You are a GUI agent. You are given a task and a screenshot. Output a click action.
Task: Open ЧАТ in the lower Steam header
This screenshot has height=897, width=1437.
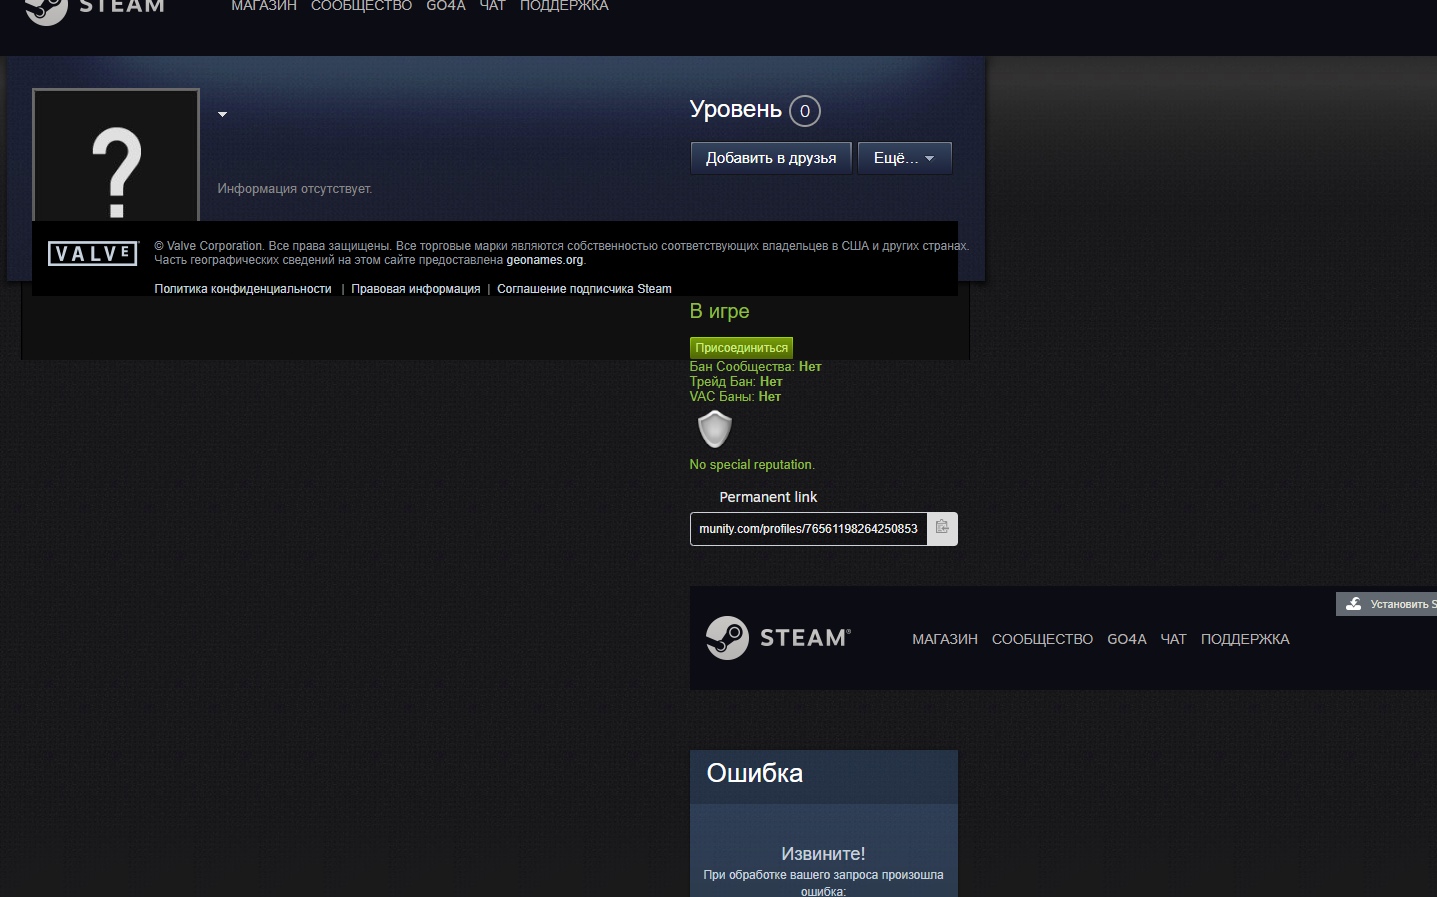(1173, 639)
